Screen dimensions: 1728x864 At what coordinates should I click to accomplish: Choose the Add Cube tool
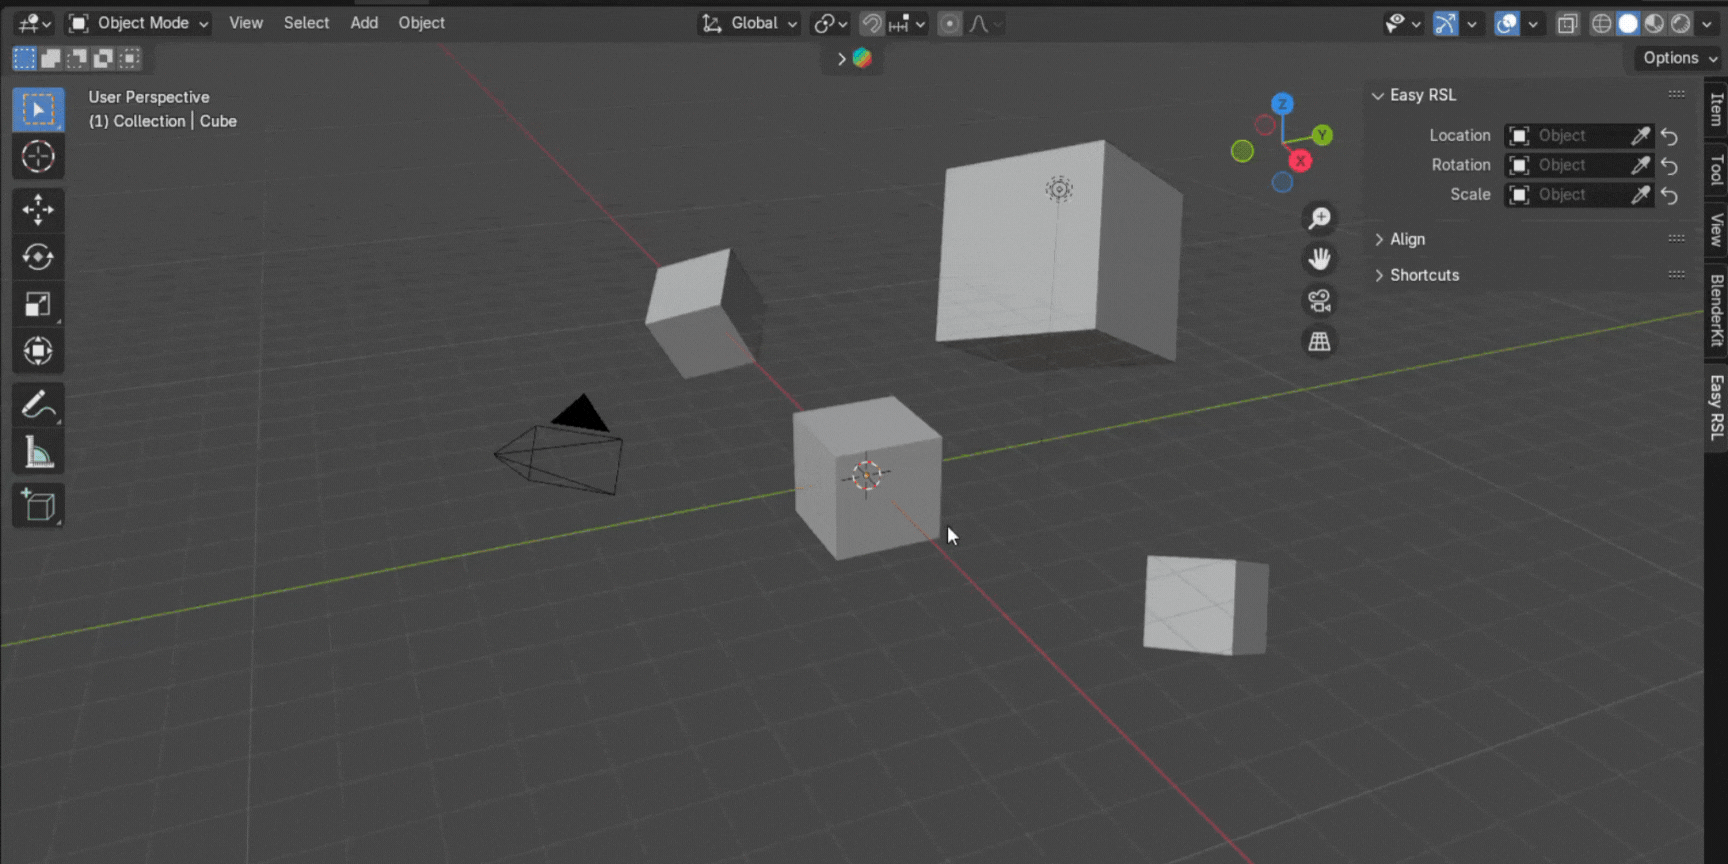(x=38, y=506)
